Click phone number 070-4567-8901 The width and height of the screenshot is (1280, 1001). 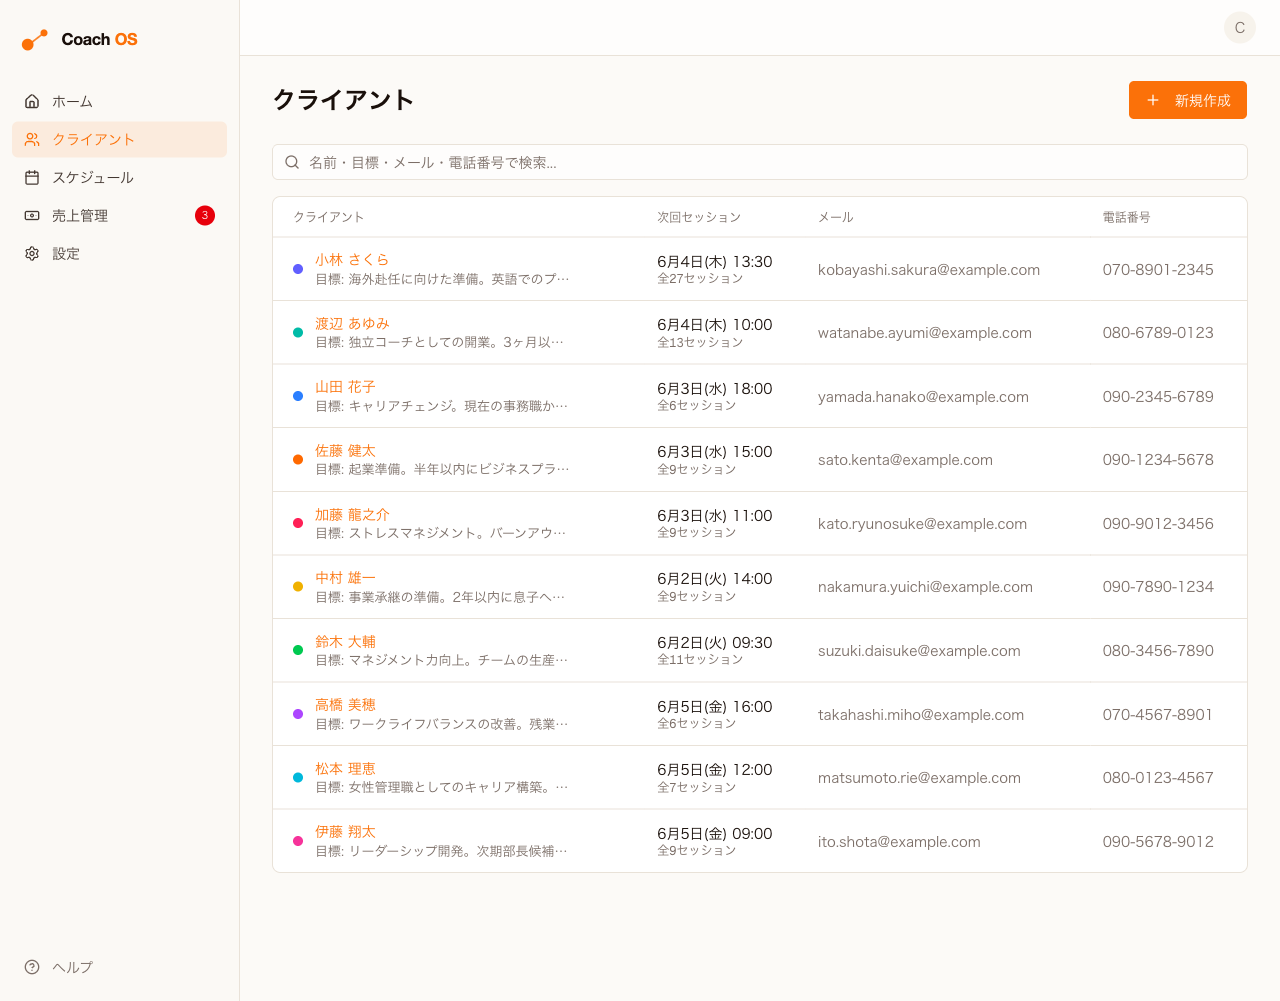tap(1158, 715)
